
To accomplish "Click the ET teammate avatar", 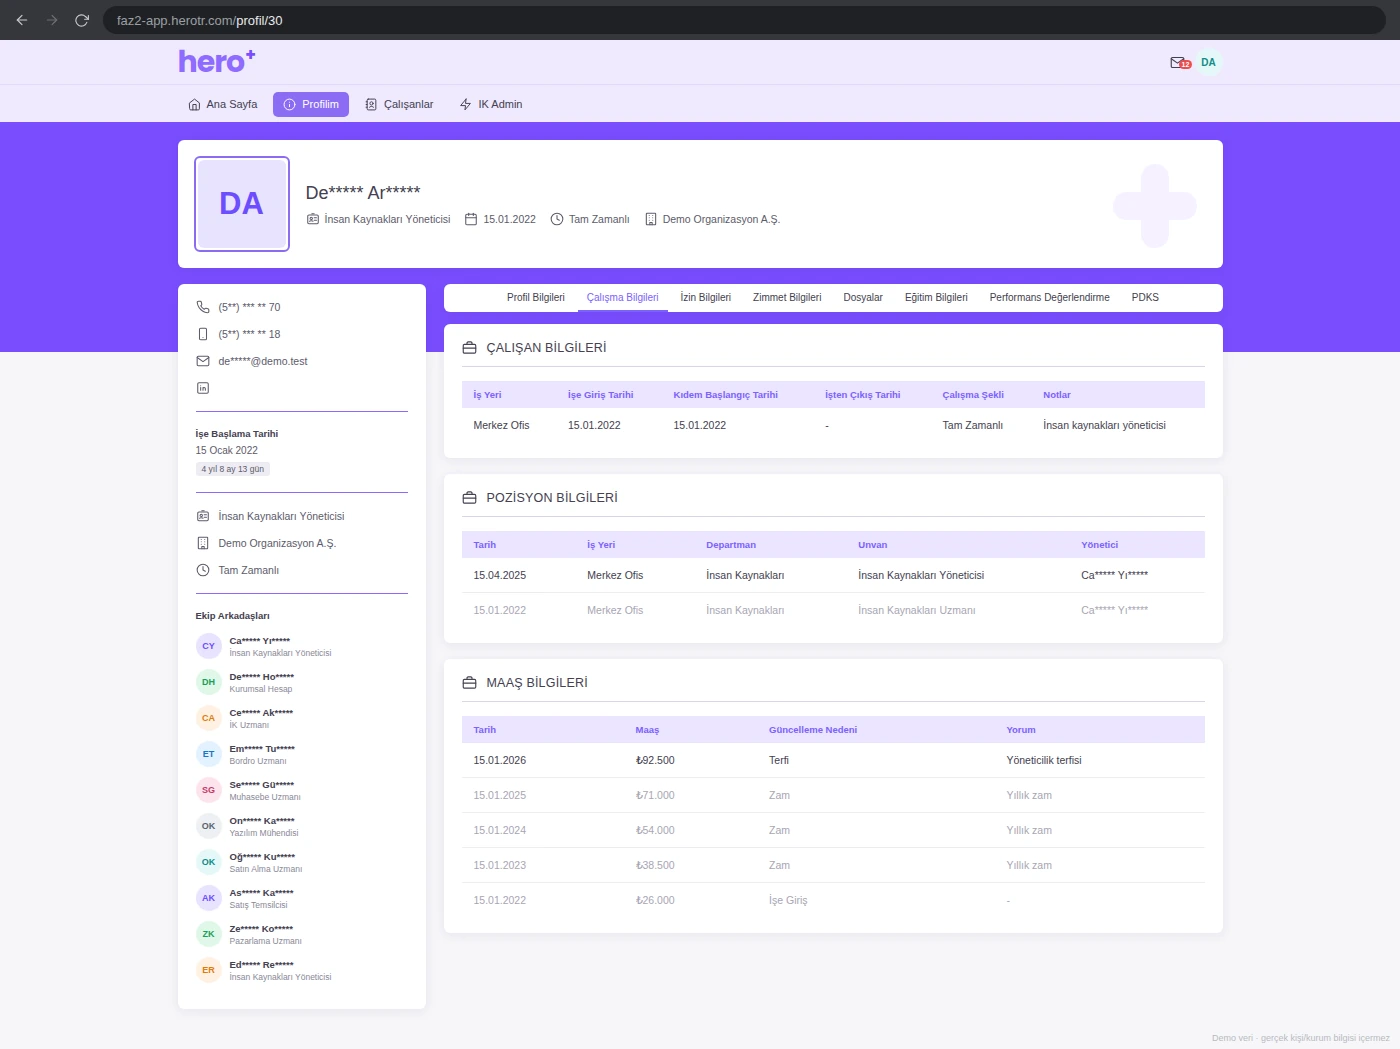I will pyautogui.click(x=208, y=754).
